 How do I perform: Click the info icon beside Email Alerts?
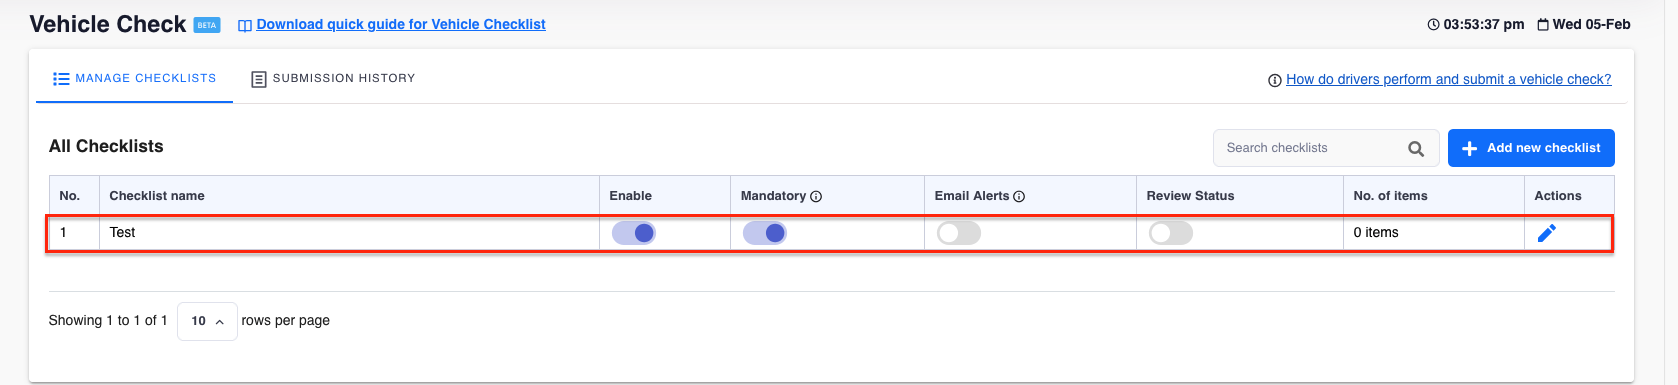[x=1019, y=197]
